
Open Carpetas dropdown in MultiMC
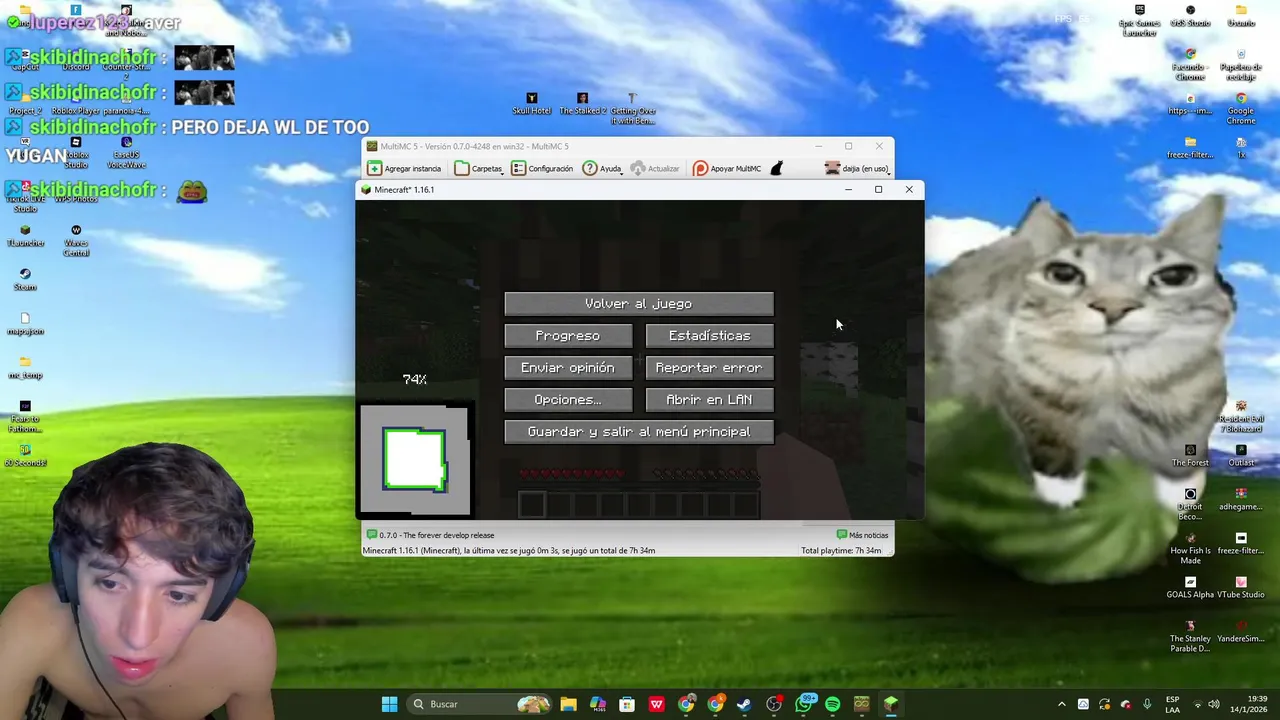click(x=478, y=168)
